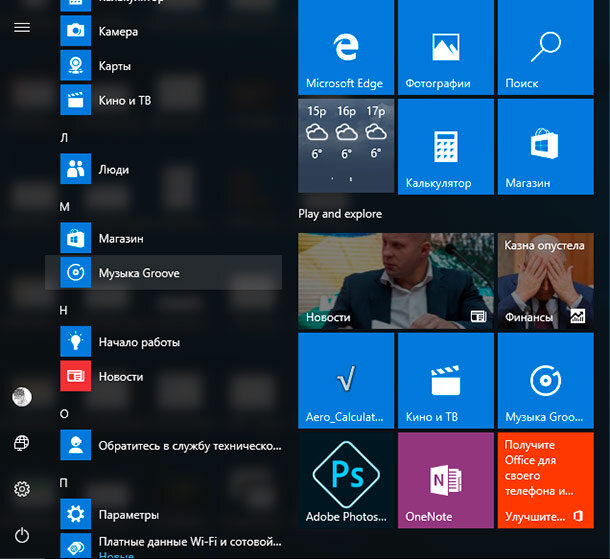Open Магазин tile
This screenshot has height=559, width=610.
pos(545,146)
